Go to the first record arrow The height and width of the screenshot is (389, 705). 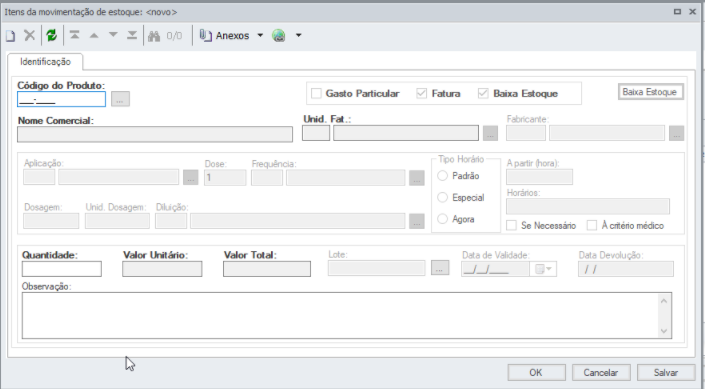click(75, 35)
